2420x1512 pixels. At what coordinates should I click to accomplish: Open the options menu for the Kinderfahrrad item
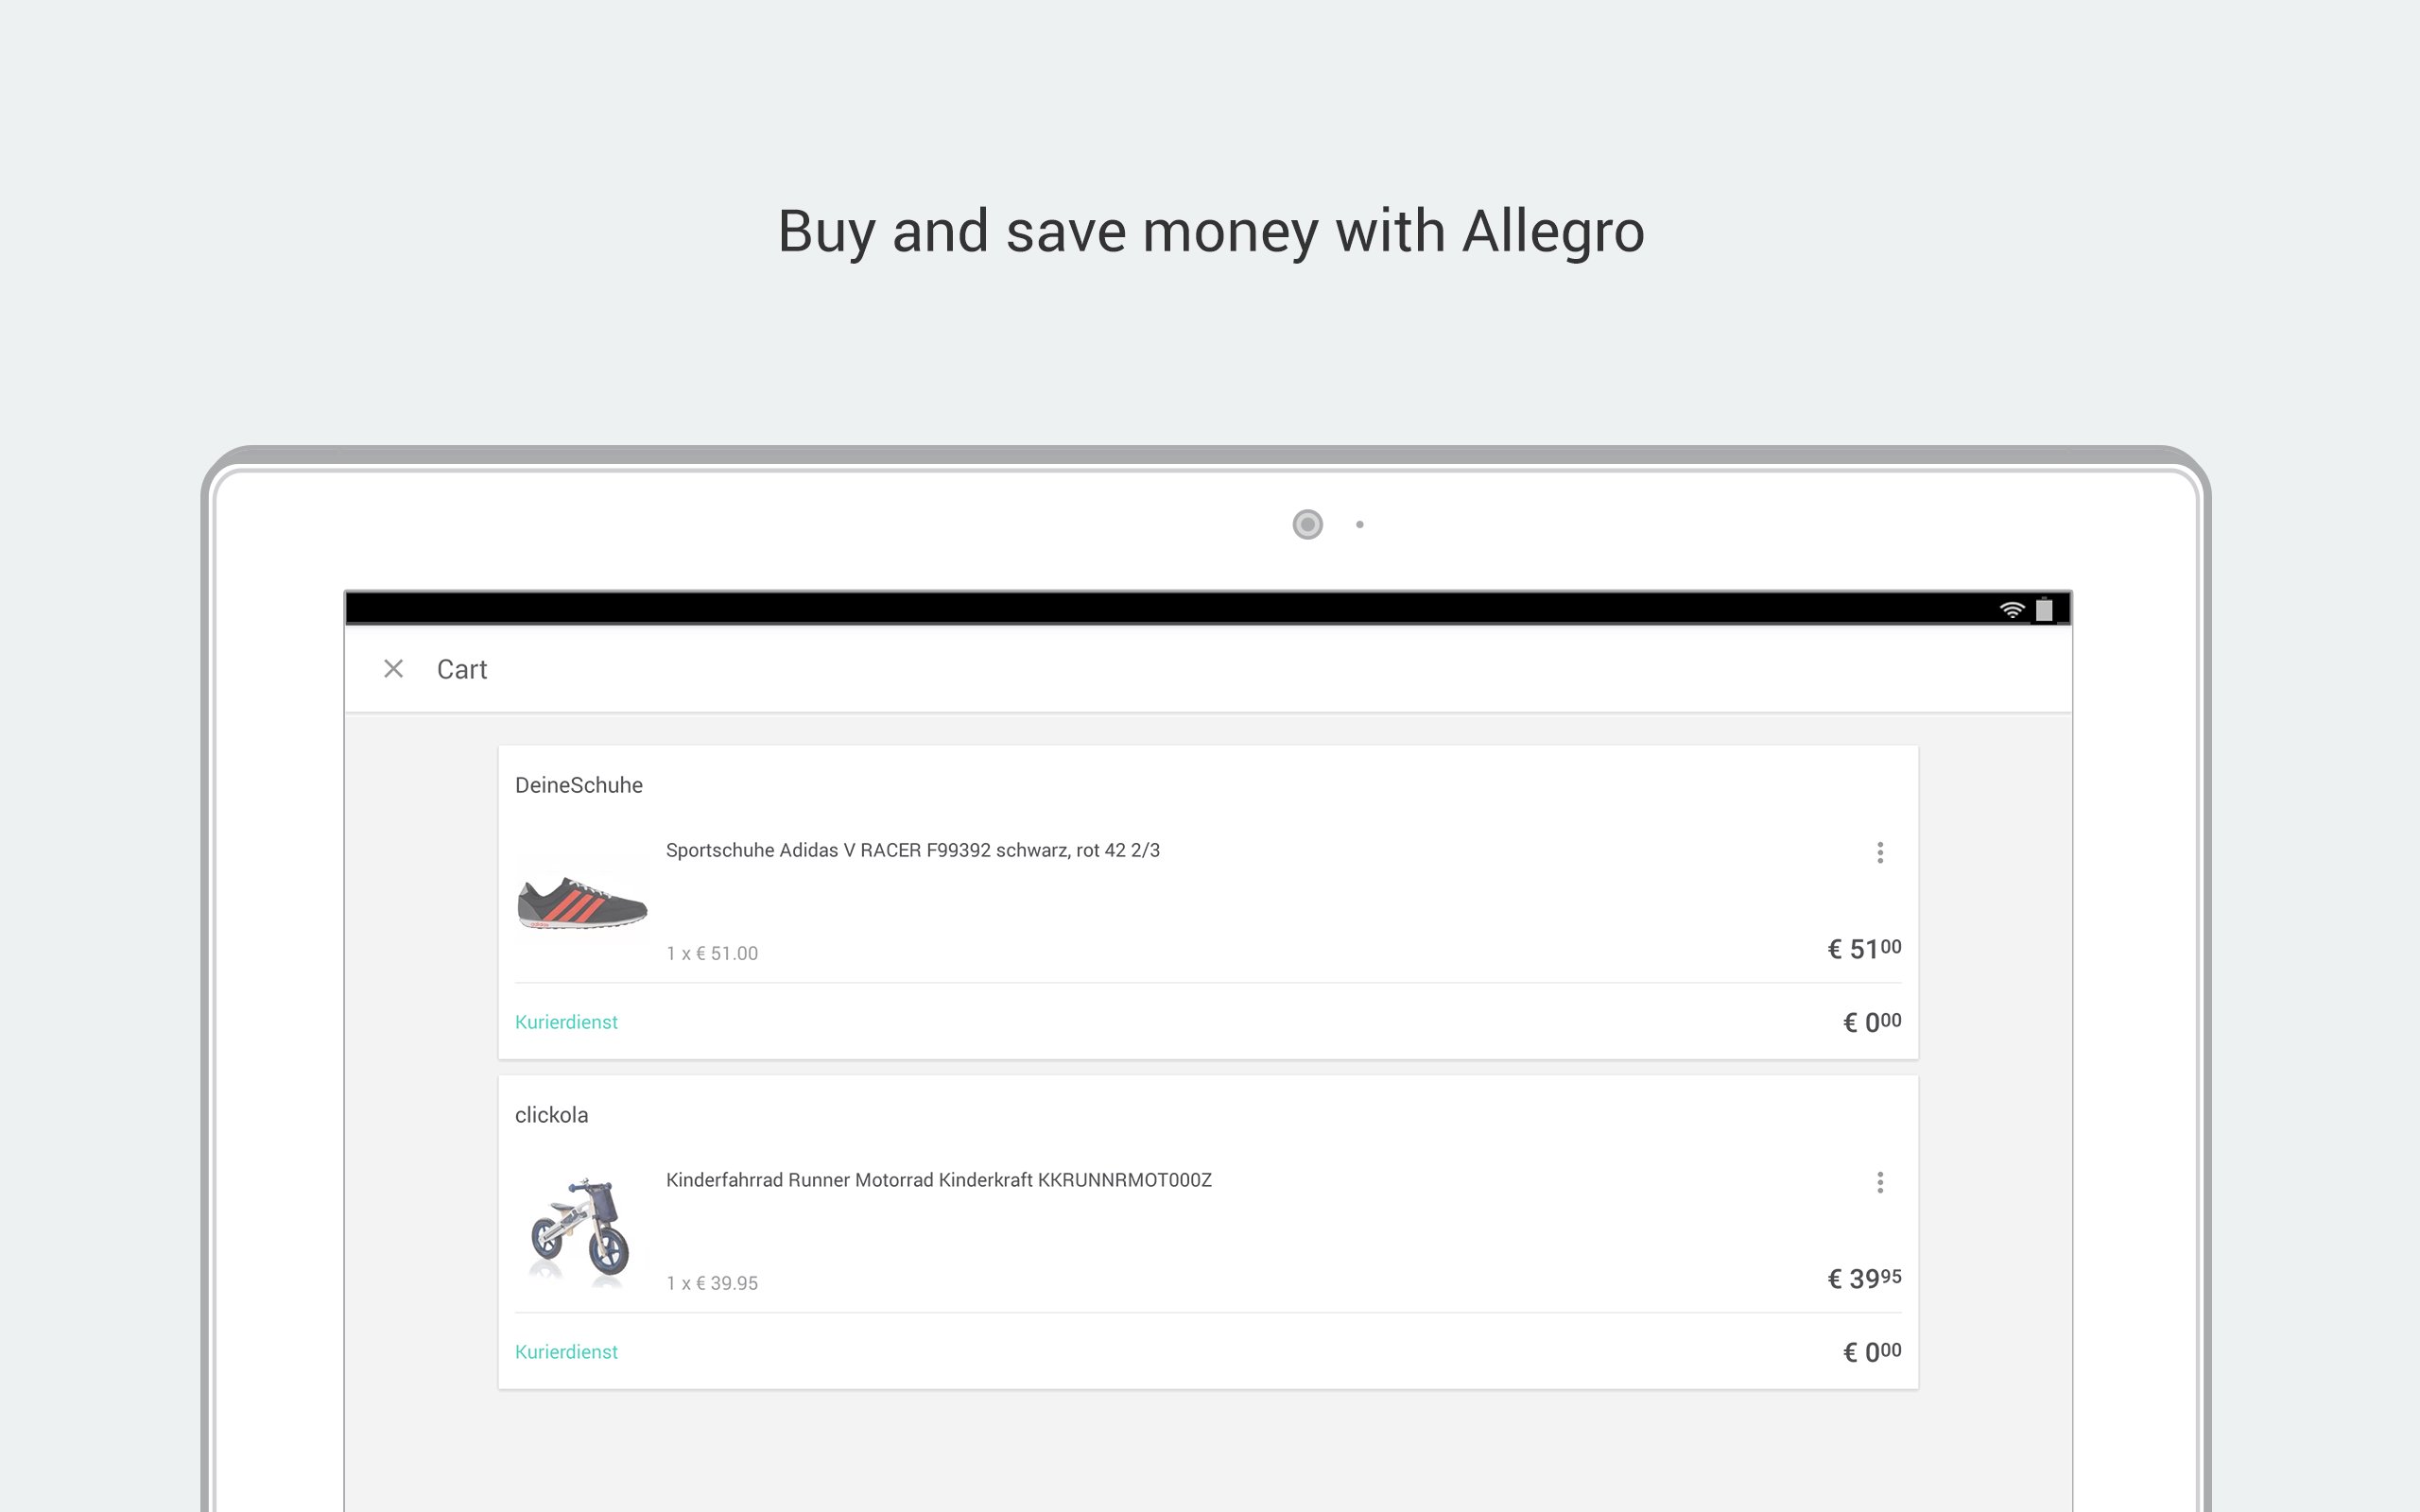(1880, 1182)
